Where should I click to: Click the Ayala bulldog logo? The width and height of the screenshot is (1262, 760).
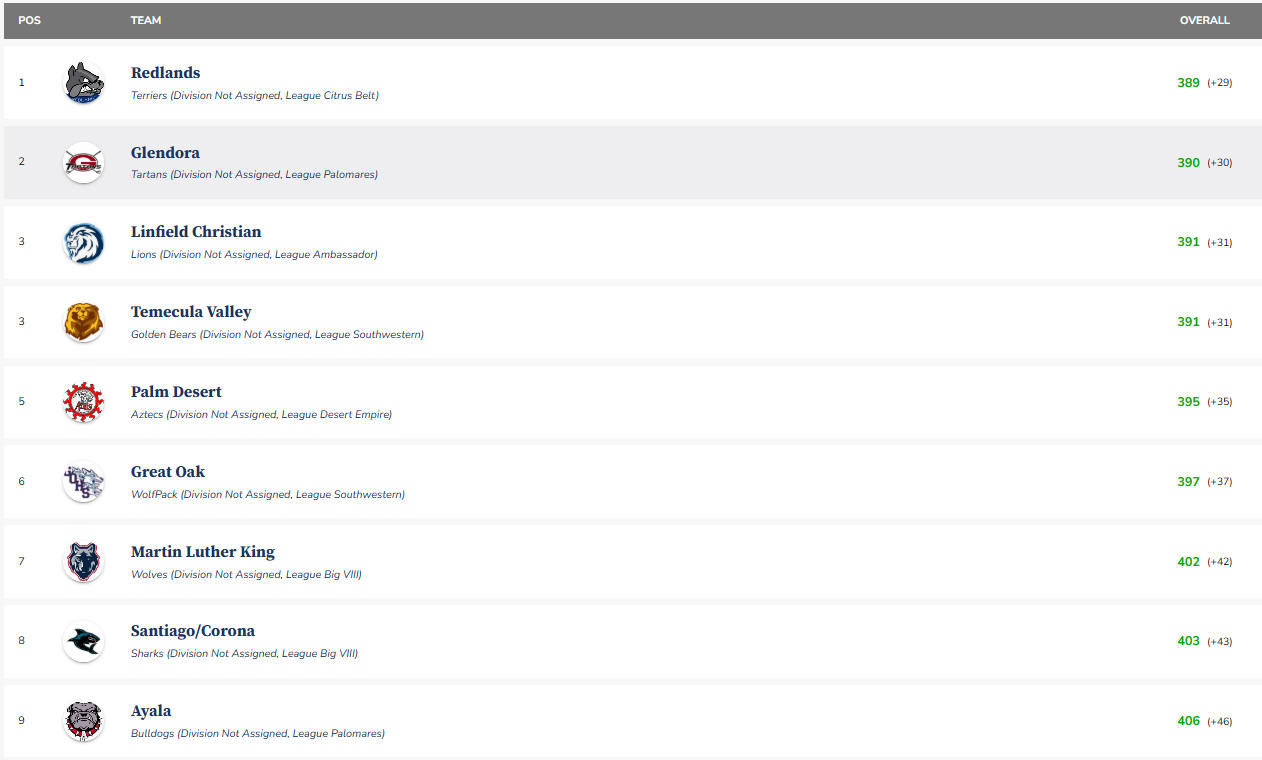(x=84, y=721)
